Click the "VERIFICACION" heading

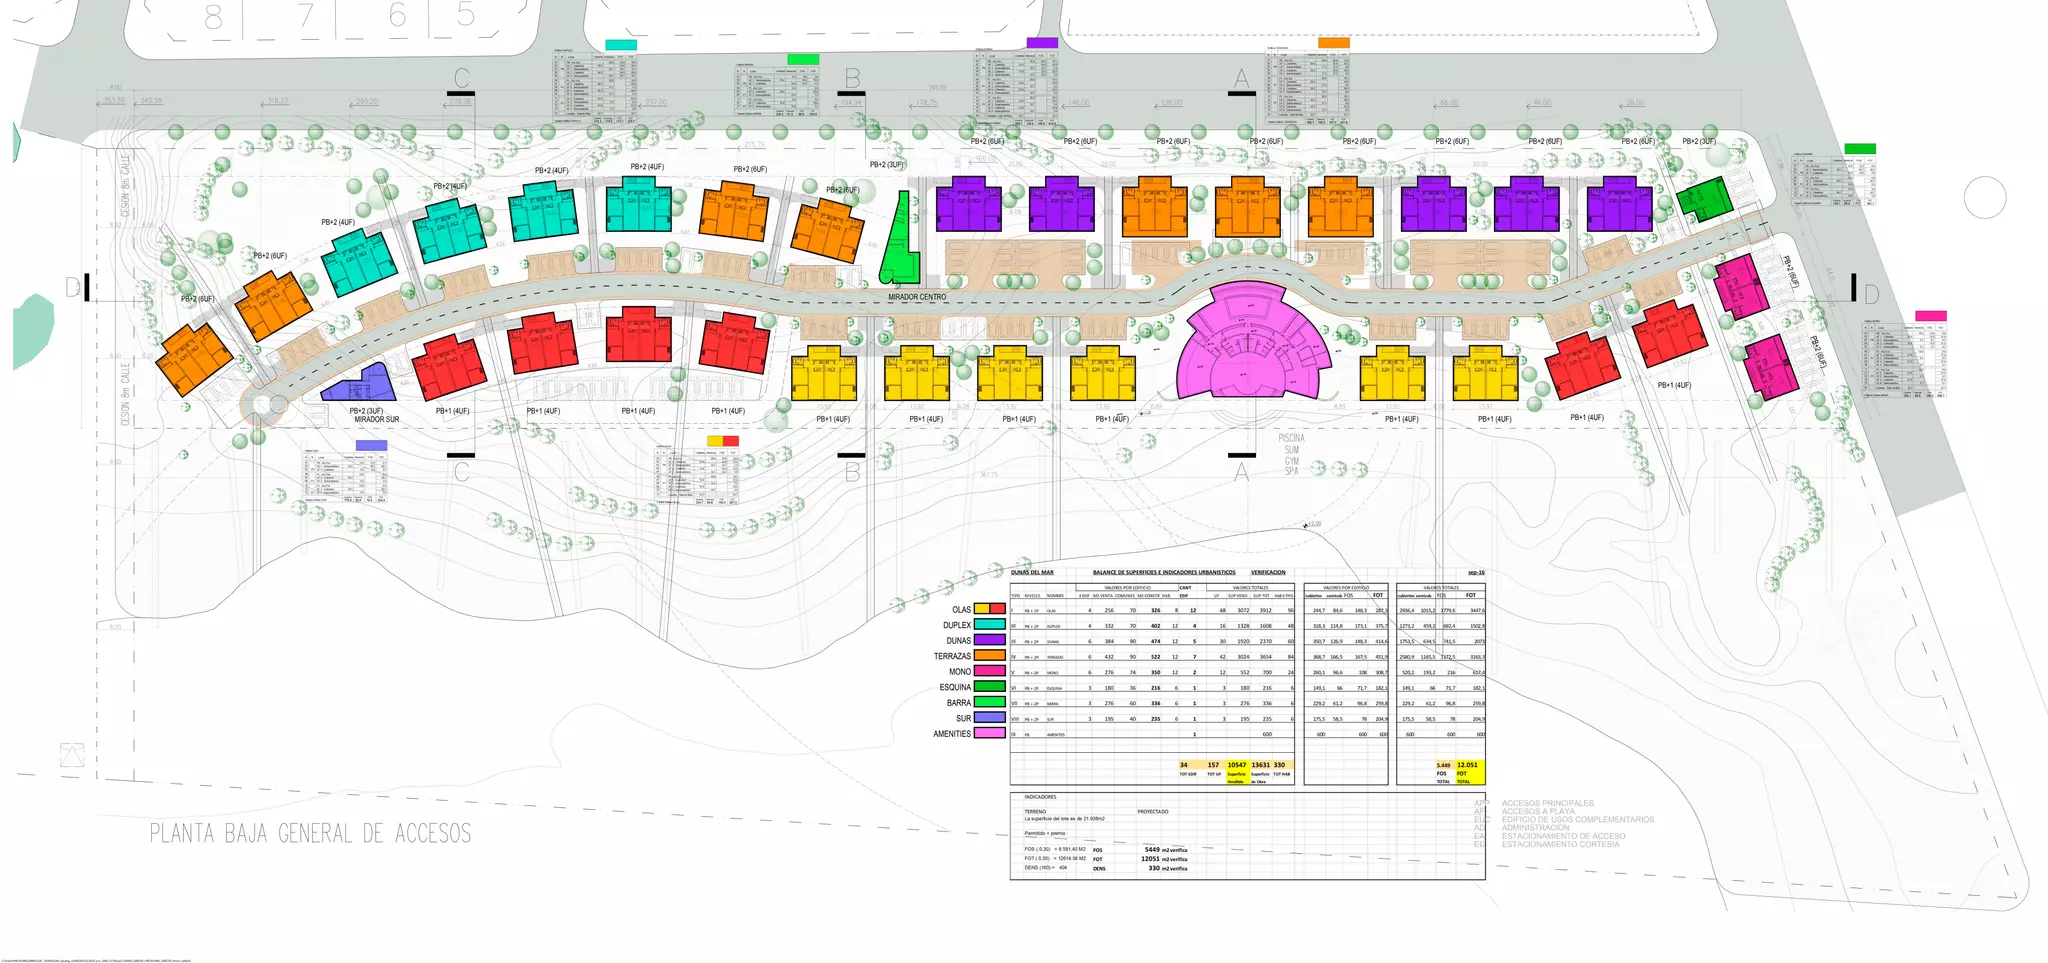coord(1268,573)
